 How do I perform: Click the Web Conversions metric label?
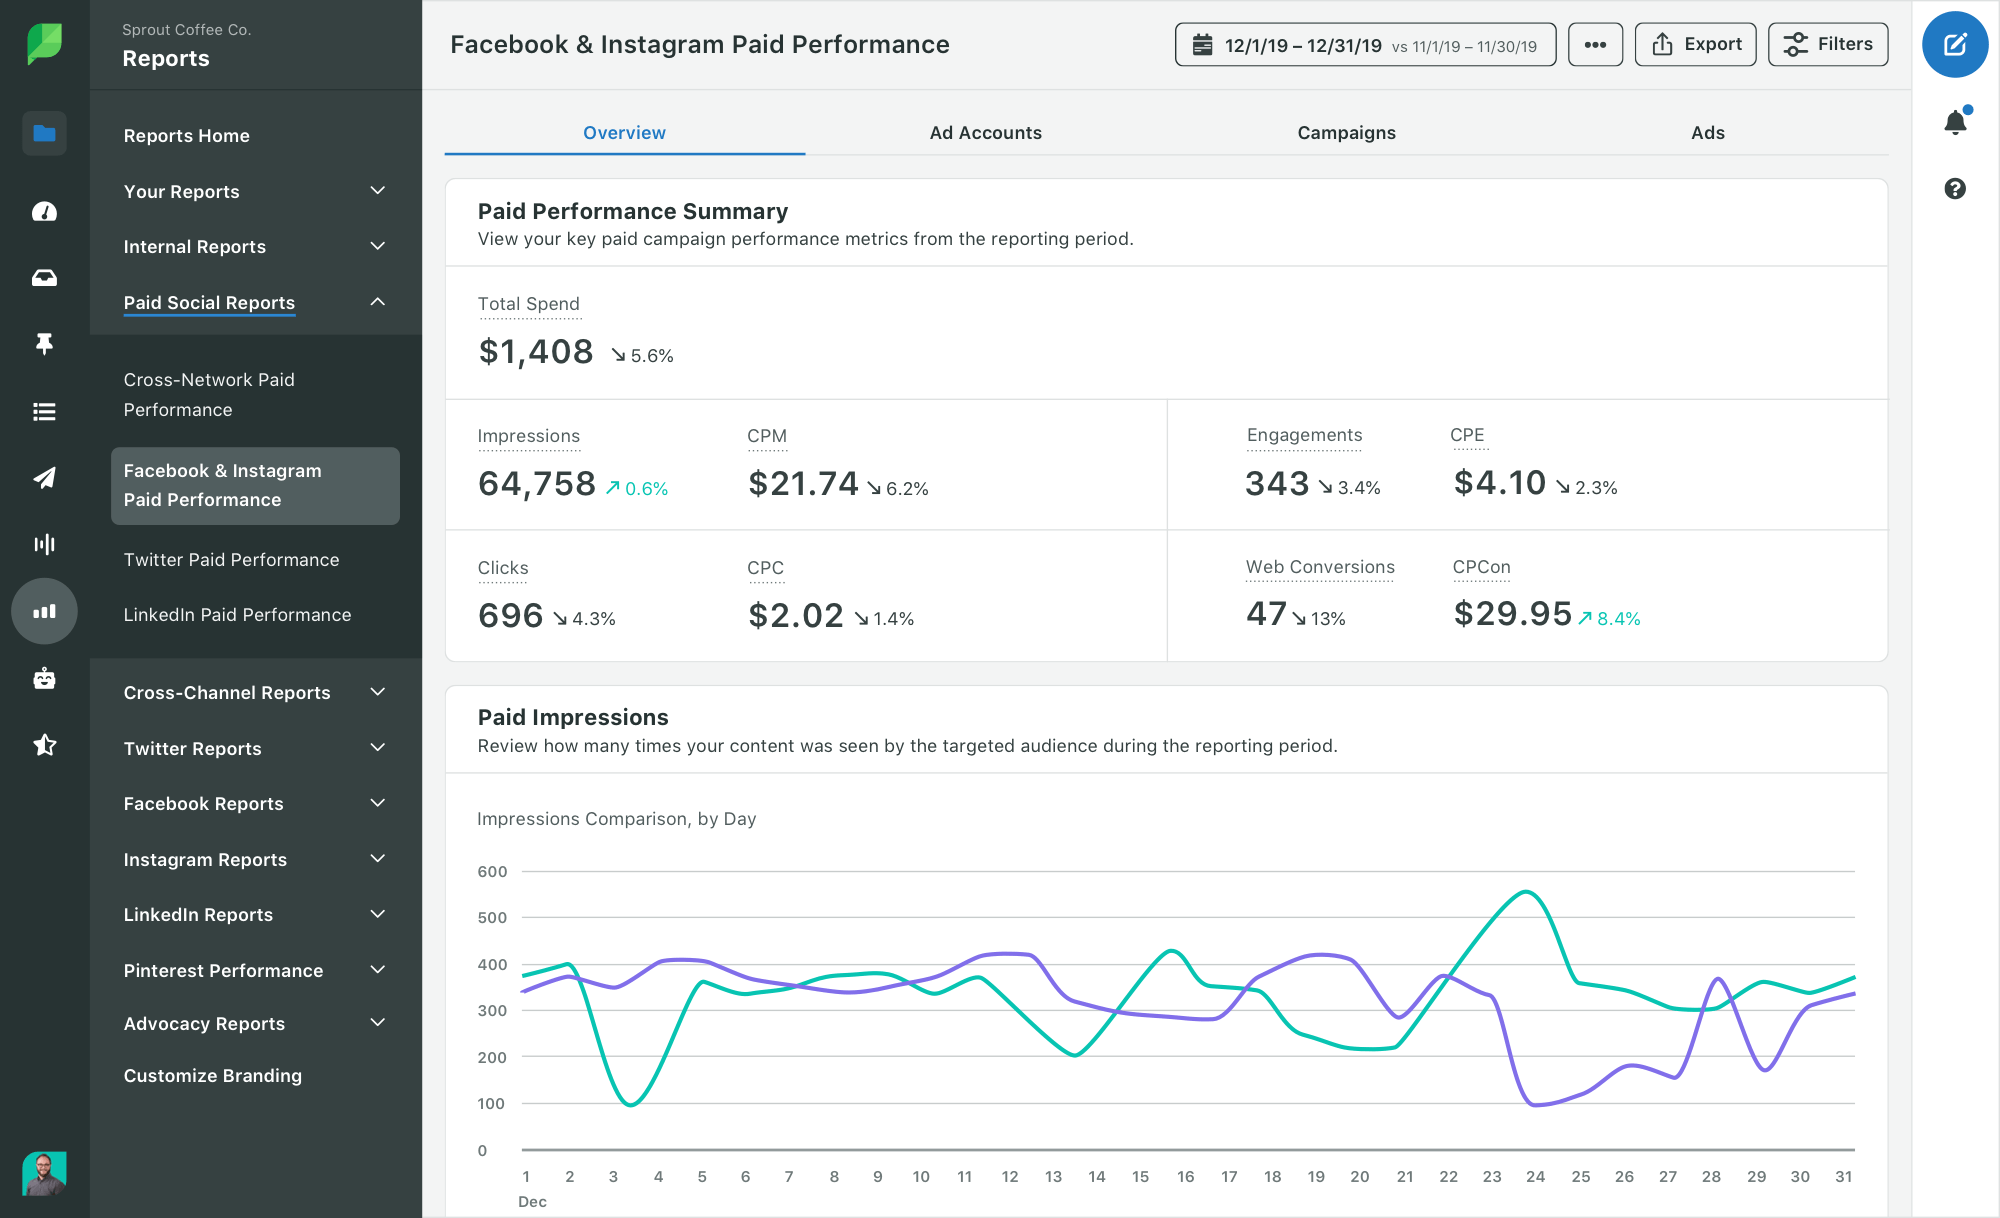(x=1320, y=566)
